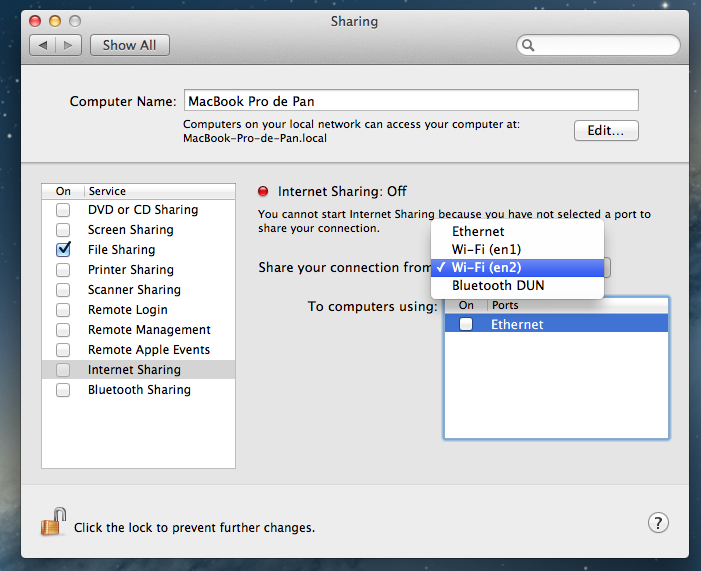Screen dimensions: 701x571
Task: Click the red Internet Sharing status indicator
Action: click(x=264, y=192)
